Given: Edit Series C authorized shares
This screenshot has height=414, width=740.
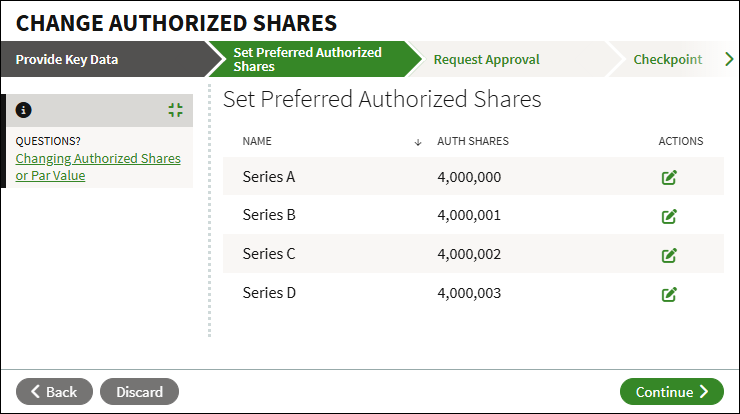Looking at the screenshot, I should pyautogui.click(x=669, y=255).
